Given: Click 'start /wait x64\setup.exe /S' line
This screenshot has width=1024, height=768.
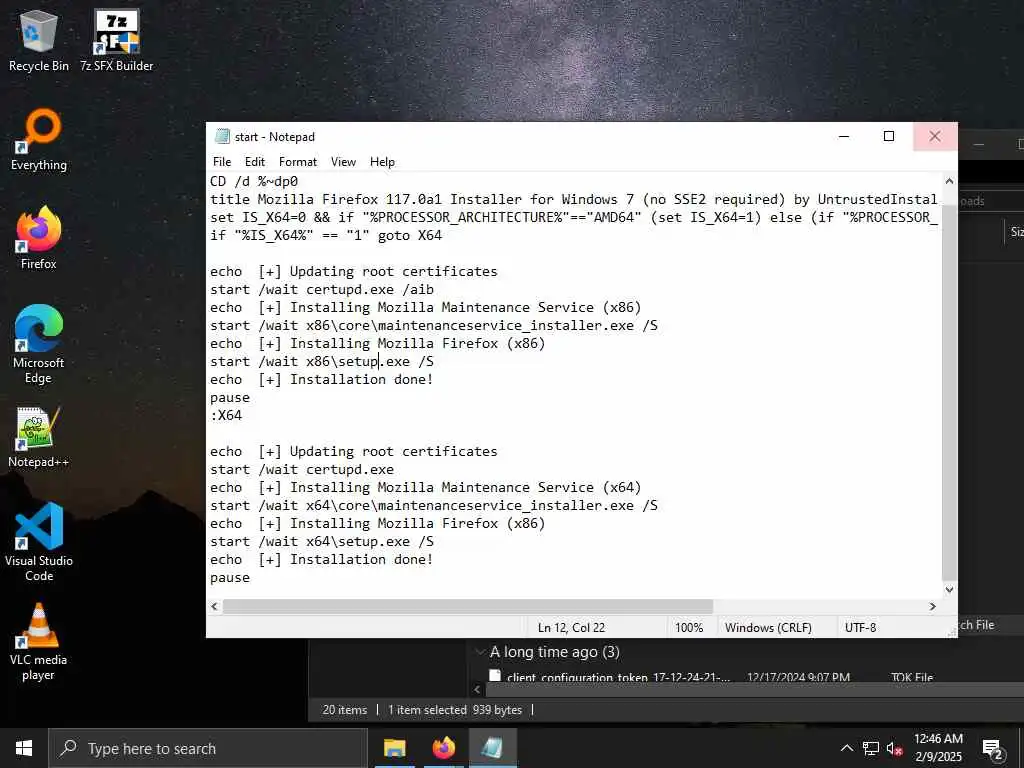Looking at the screenshot, I should (321, 541).
